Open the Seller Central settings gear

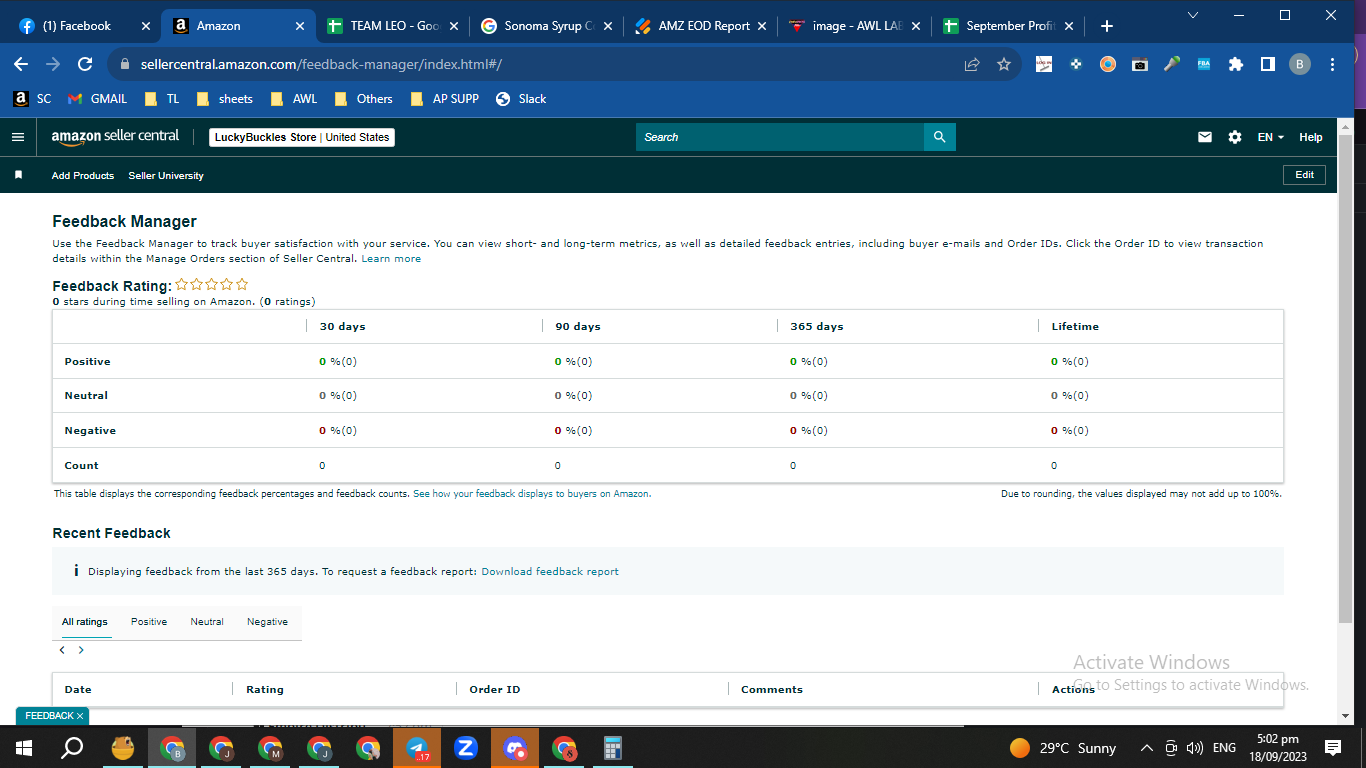click(x=1235, y=137)
